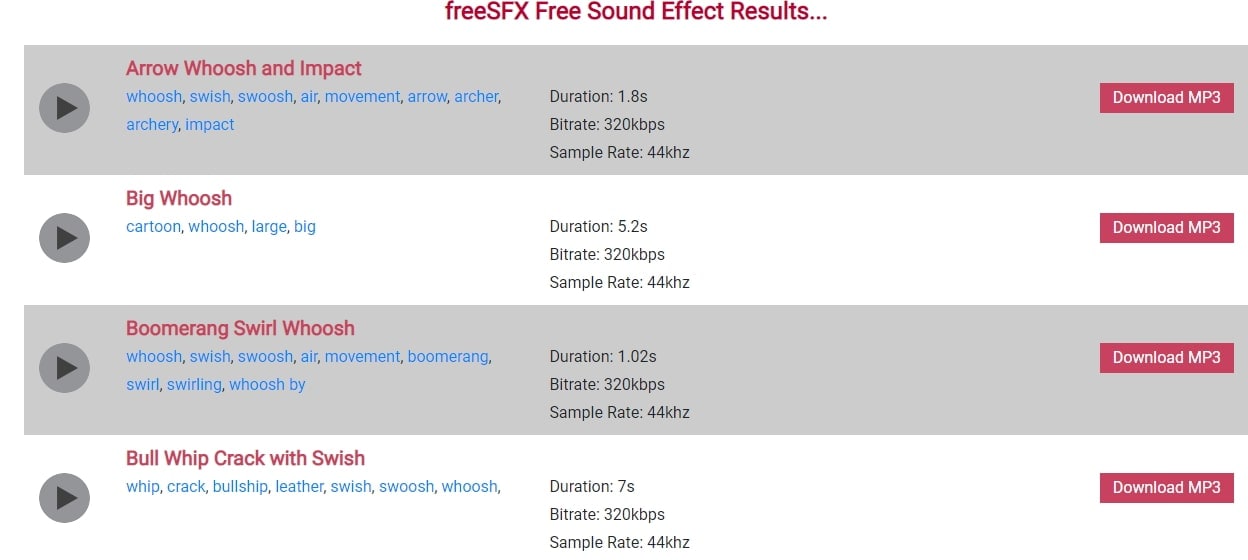Open the Big Whoosh title link
This screenshot has width=1248, height=560.
(x=178, y=199)
